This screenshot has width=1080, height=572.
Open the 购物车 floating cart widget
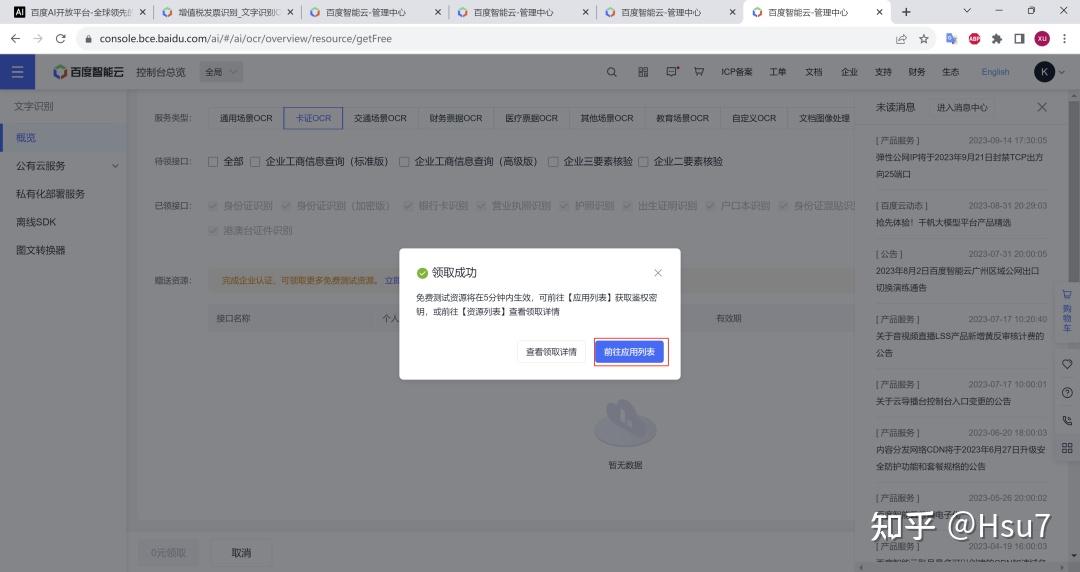pyautogui.click(x=1067, y=311)
